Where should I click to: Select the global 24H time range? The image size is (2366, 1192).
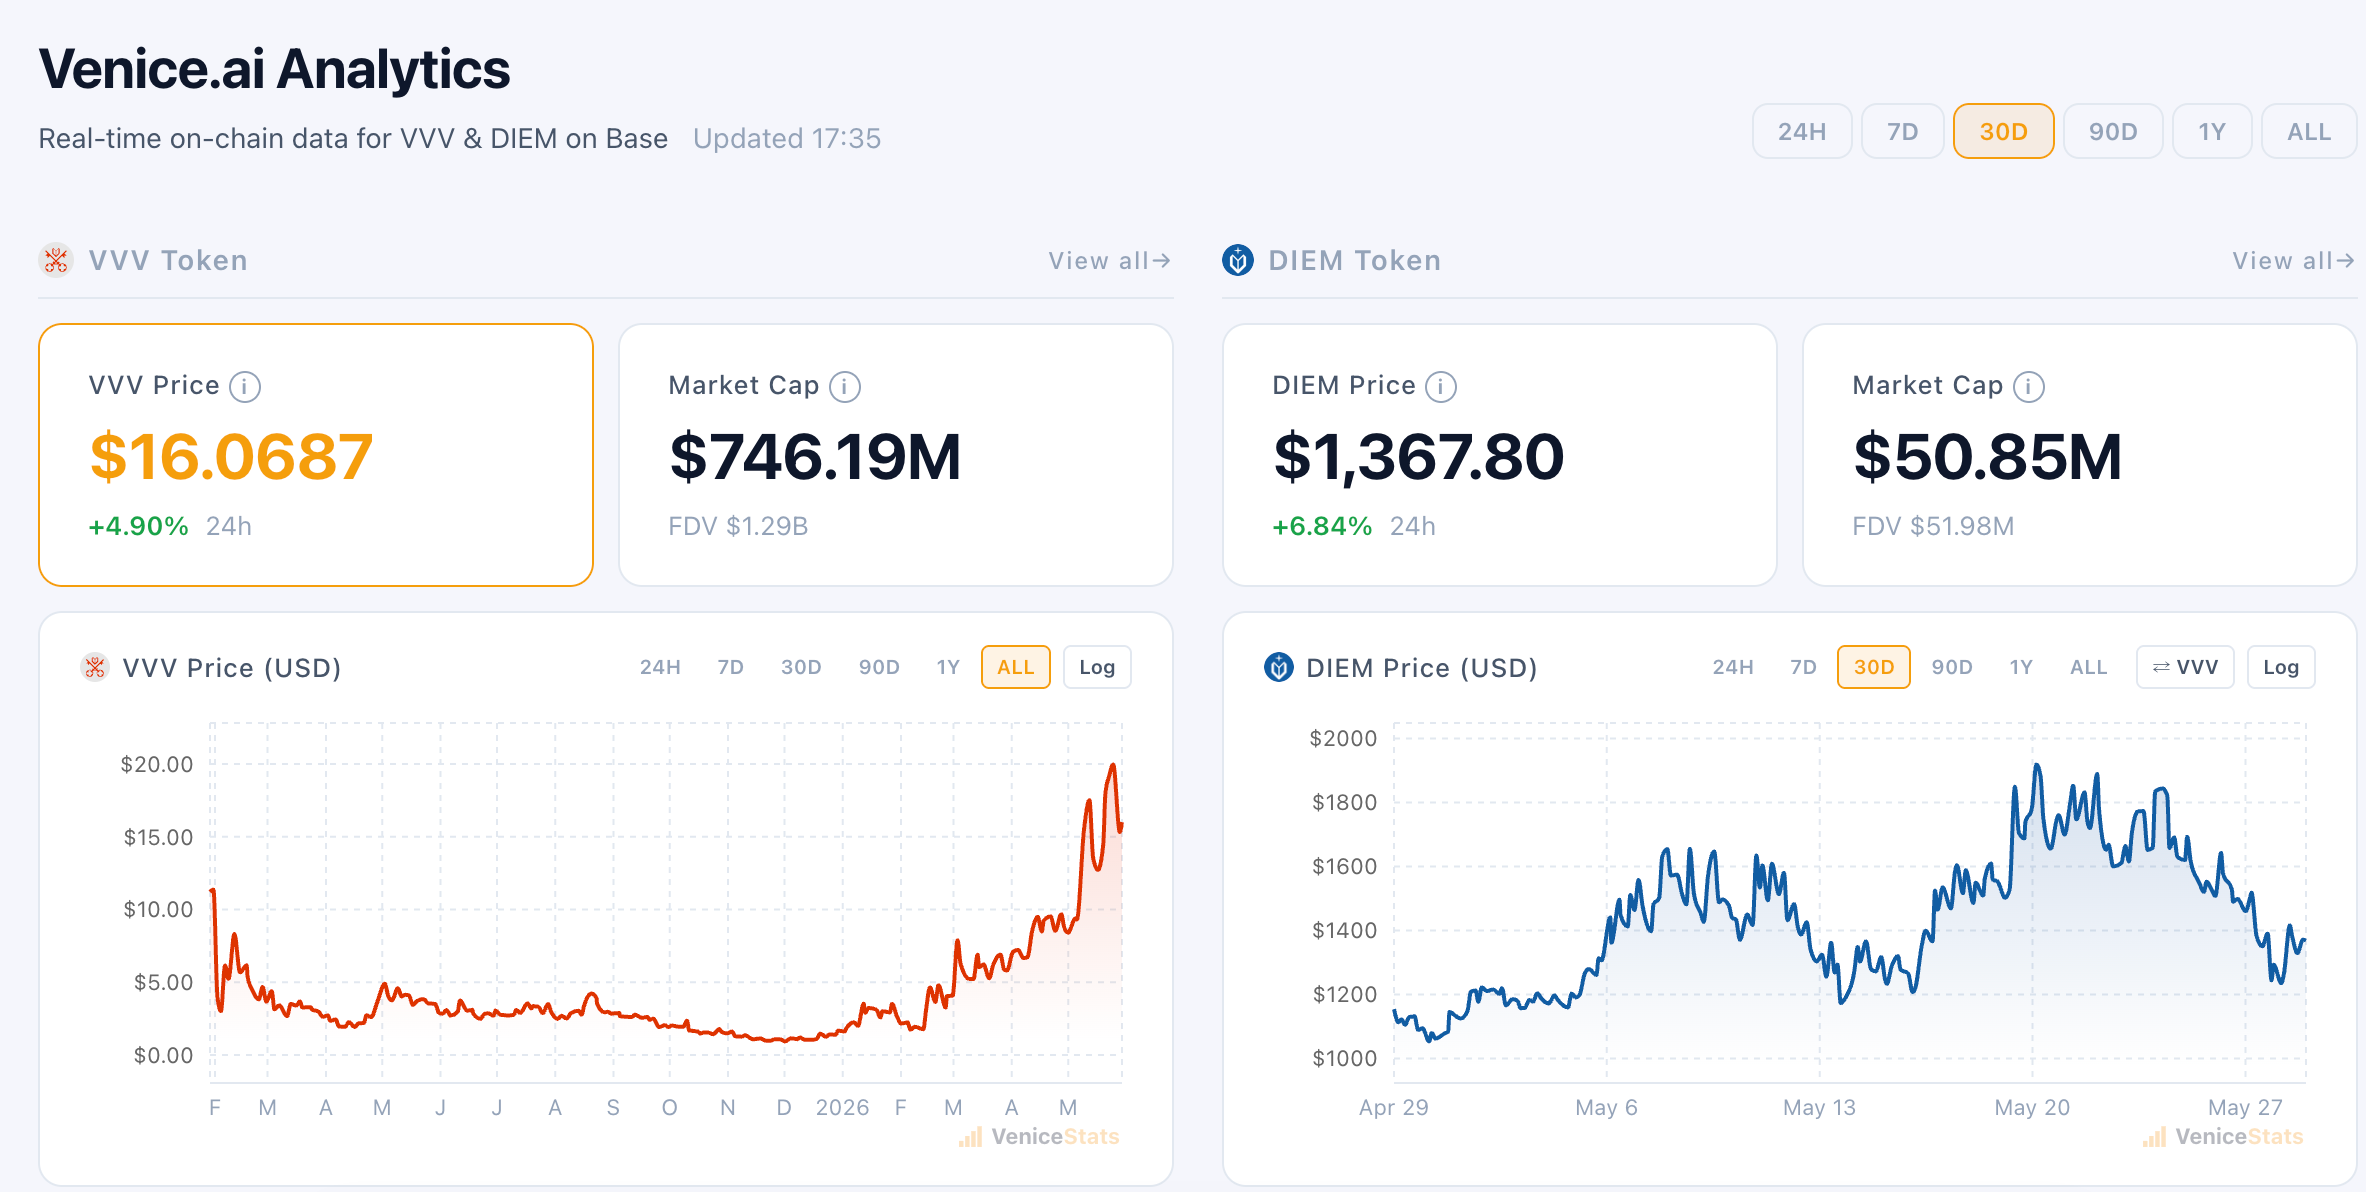click(1802, 131)
